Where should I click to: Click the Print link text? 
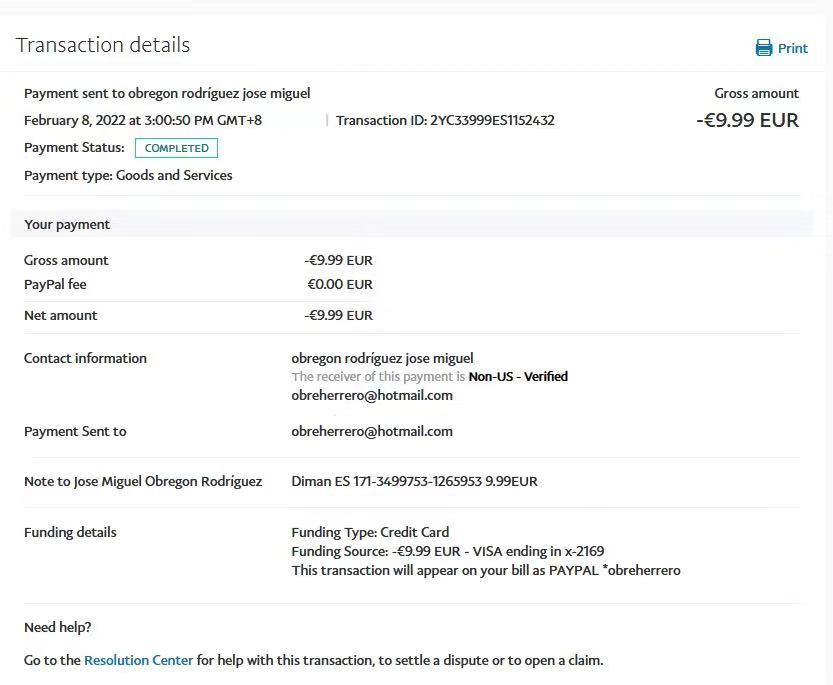(x=793, y=48)
